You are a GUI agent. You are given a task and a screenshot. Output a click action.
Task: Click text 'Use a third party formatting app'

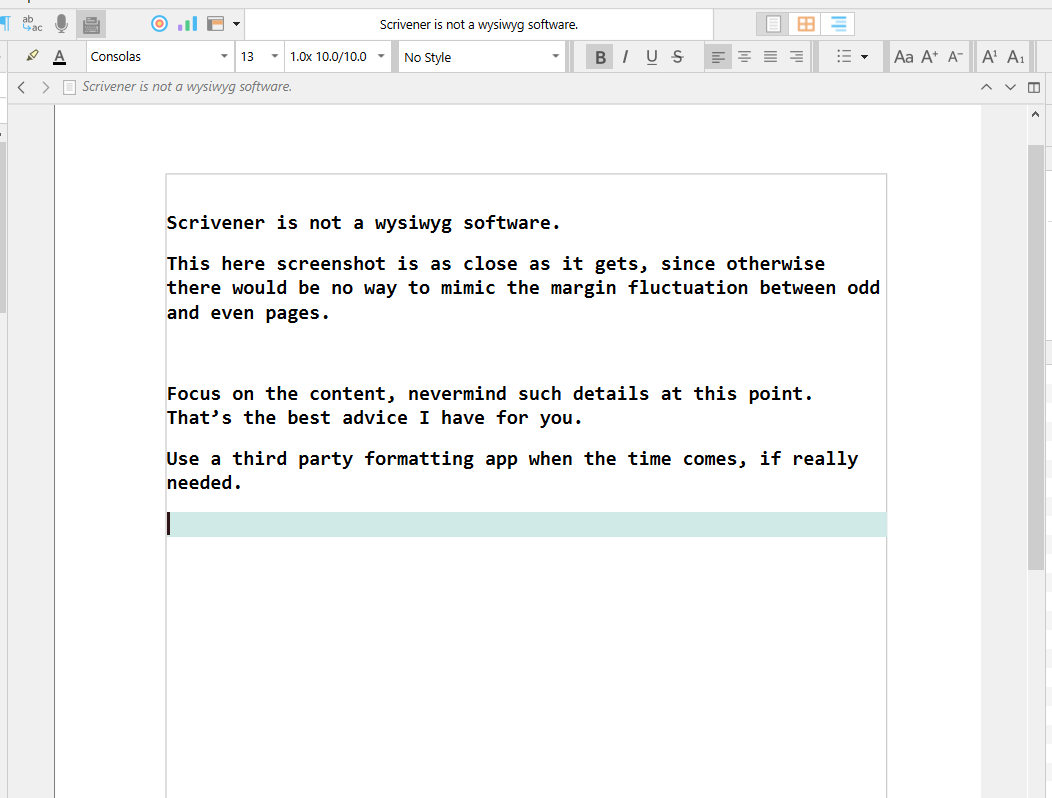341,459
